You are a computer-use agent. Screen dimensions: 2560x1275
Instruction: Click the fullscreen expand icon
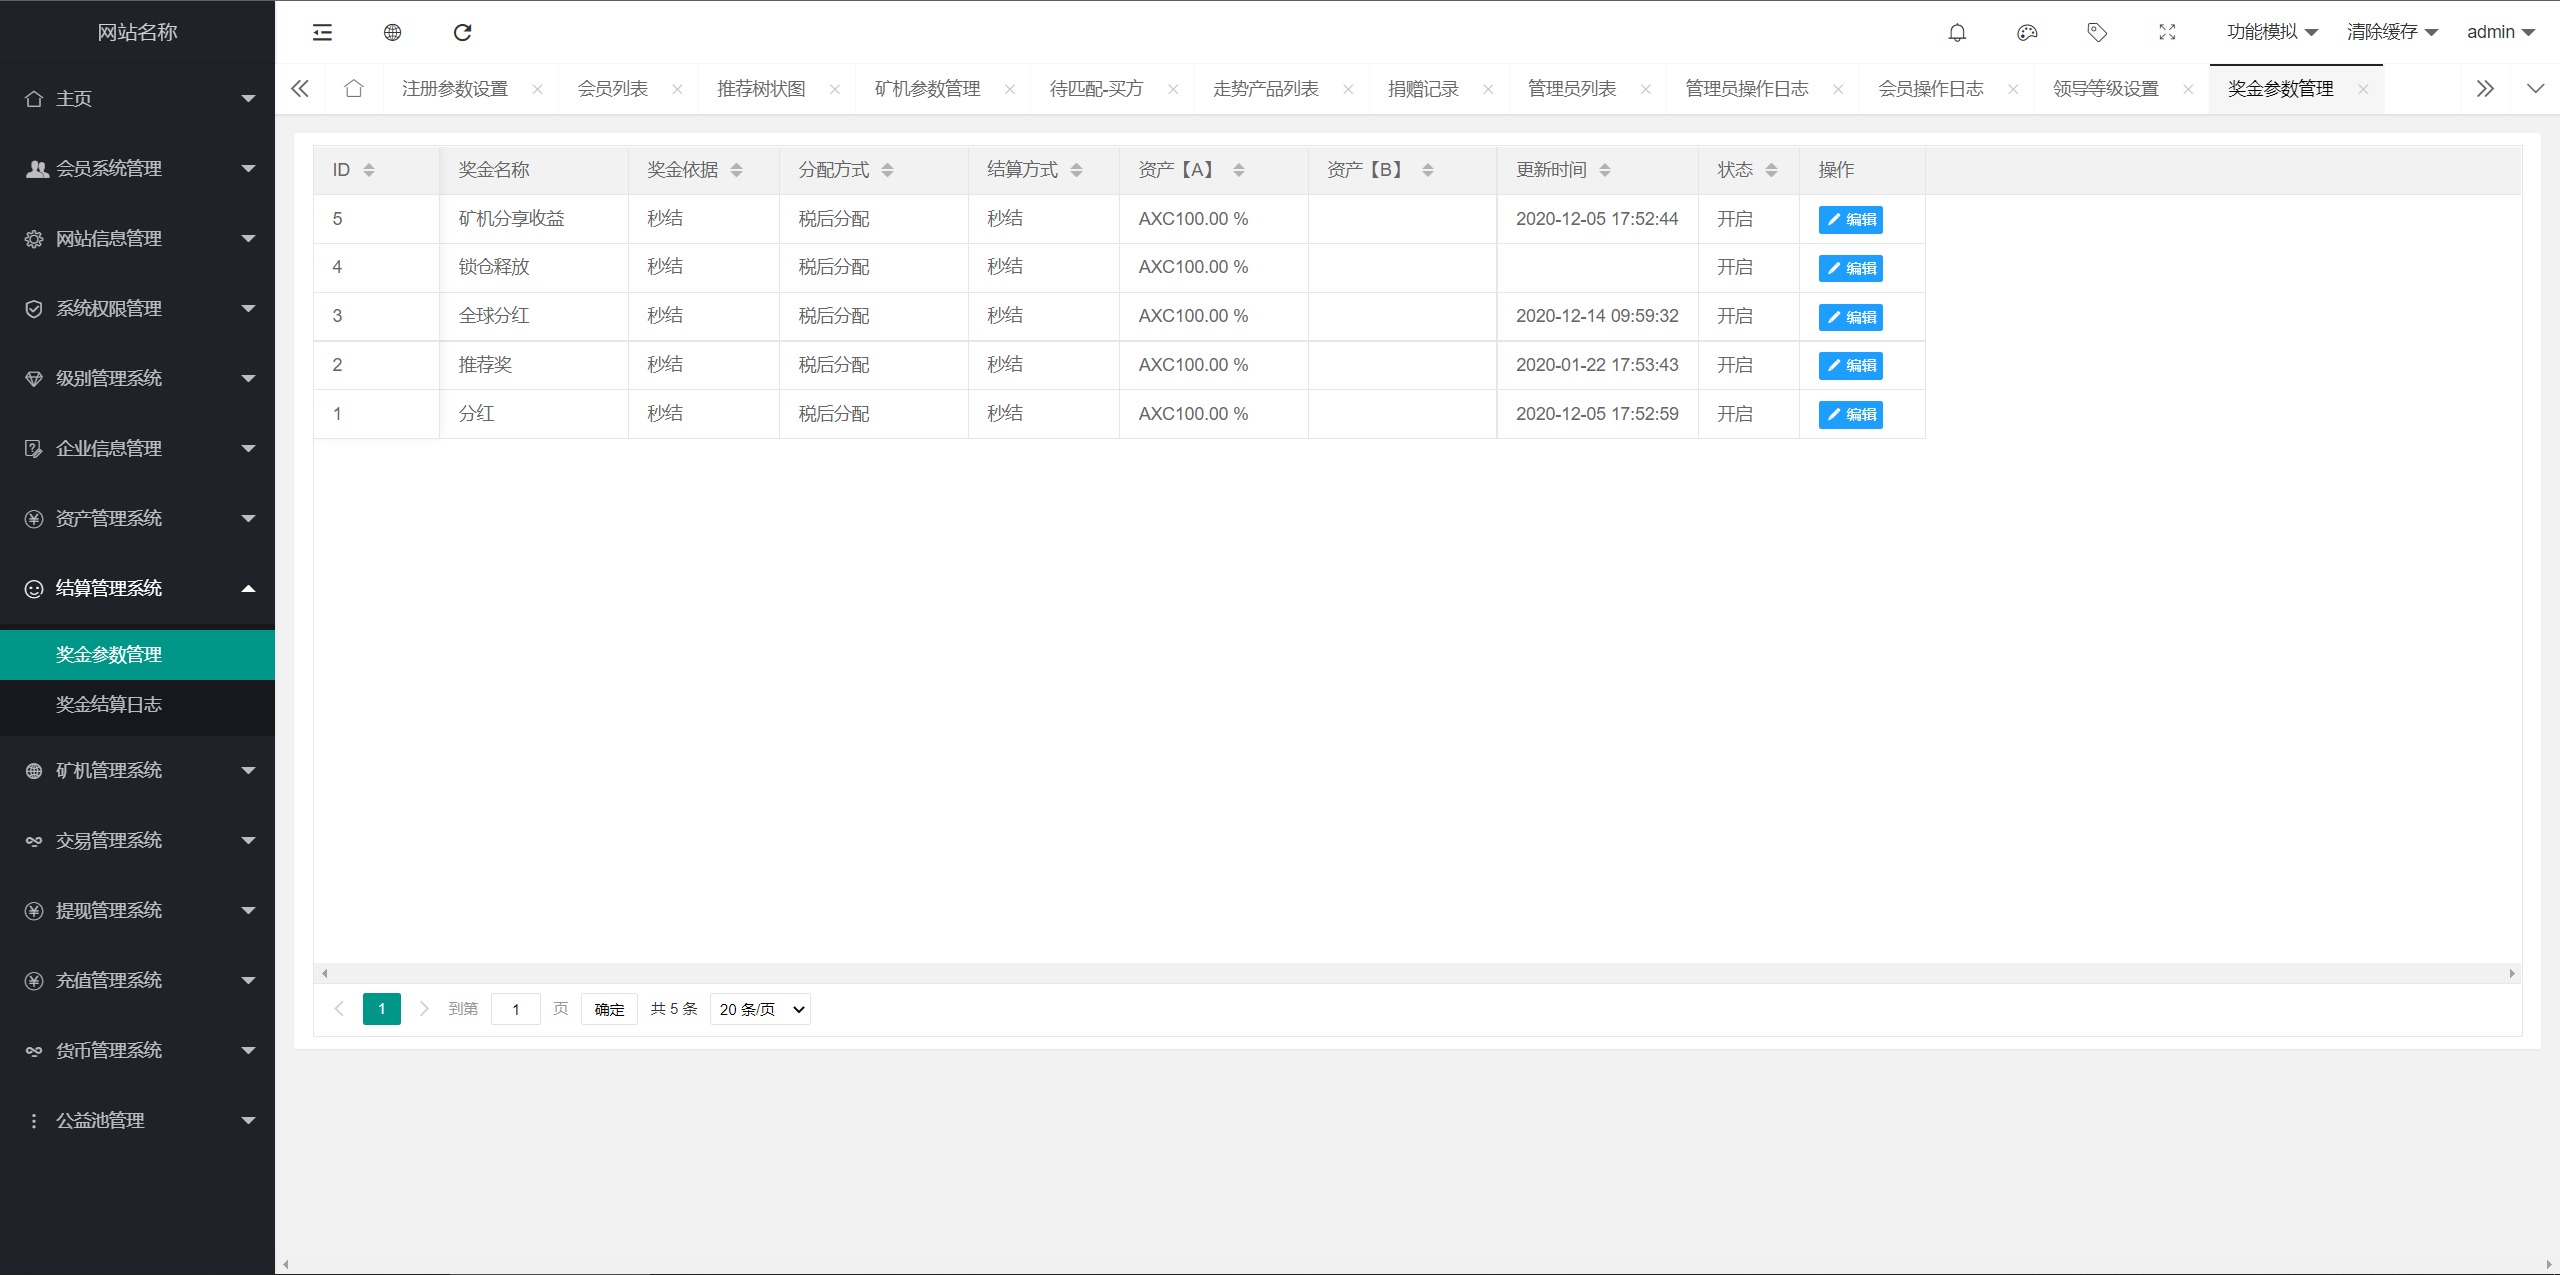[x=2167, y=32]
